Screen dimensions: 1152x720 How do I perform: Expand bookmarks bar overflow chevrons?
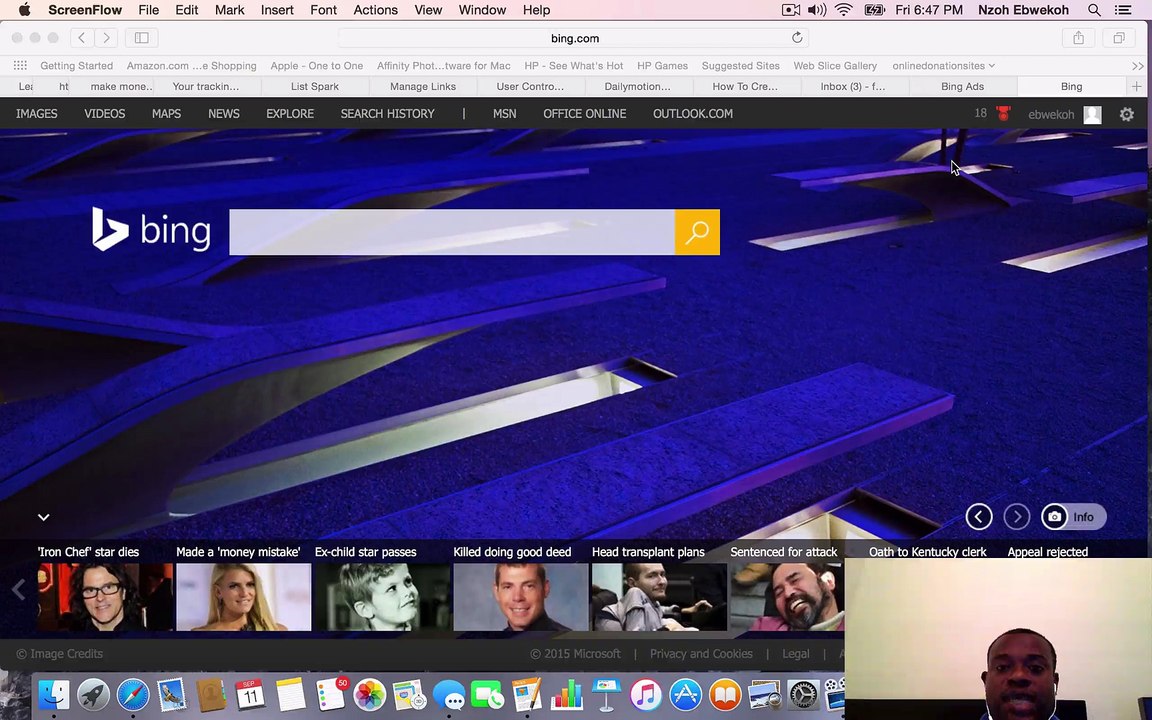pos(1138,66)
